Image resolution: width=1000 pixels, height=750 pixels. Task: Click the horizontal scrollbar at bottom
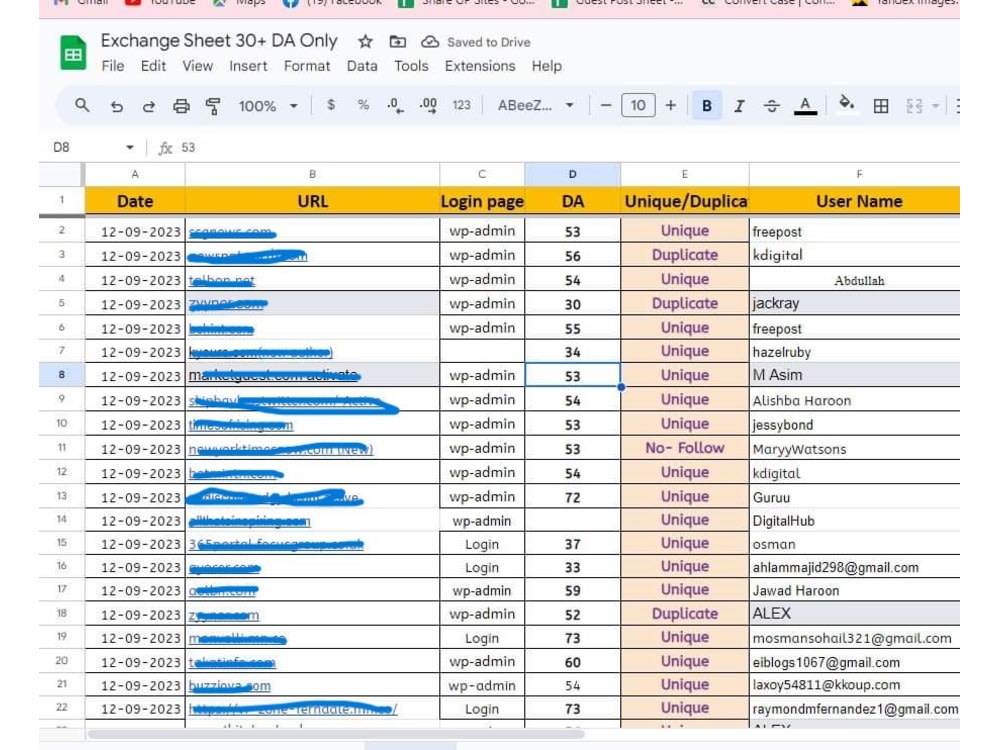pyautogui.click(x=335, y=735)
